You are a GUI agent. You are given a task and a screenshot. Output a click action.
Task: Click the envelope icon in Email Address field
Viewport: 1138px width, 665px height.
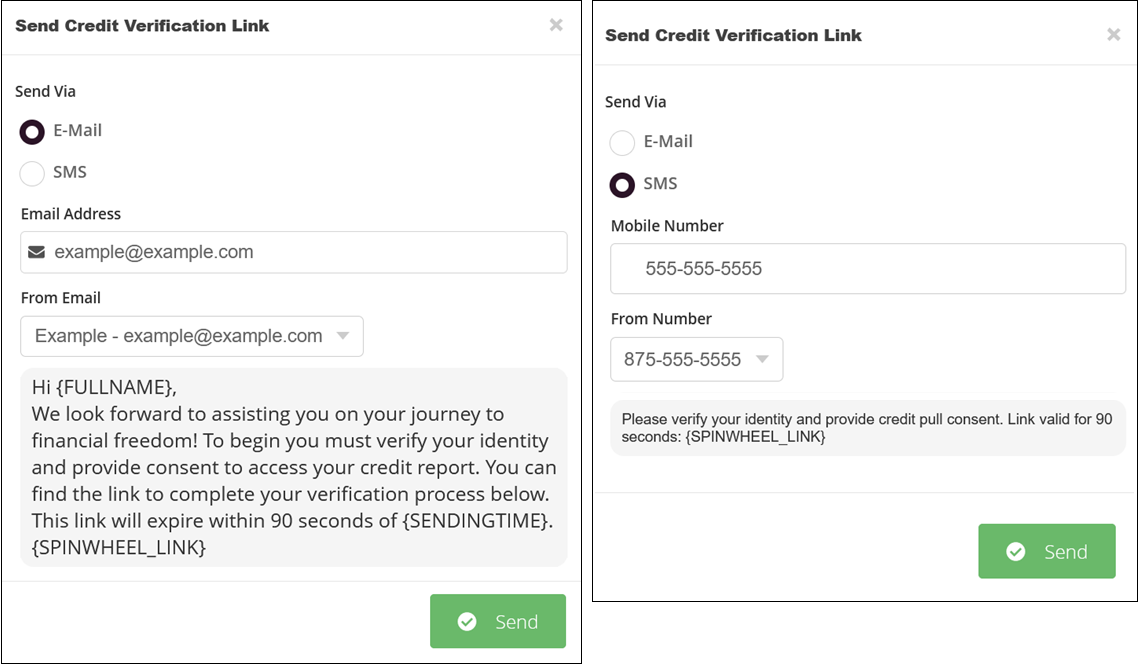point(37,252)
